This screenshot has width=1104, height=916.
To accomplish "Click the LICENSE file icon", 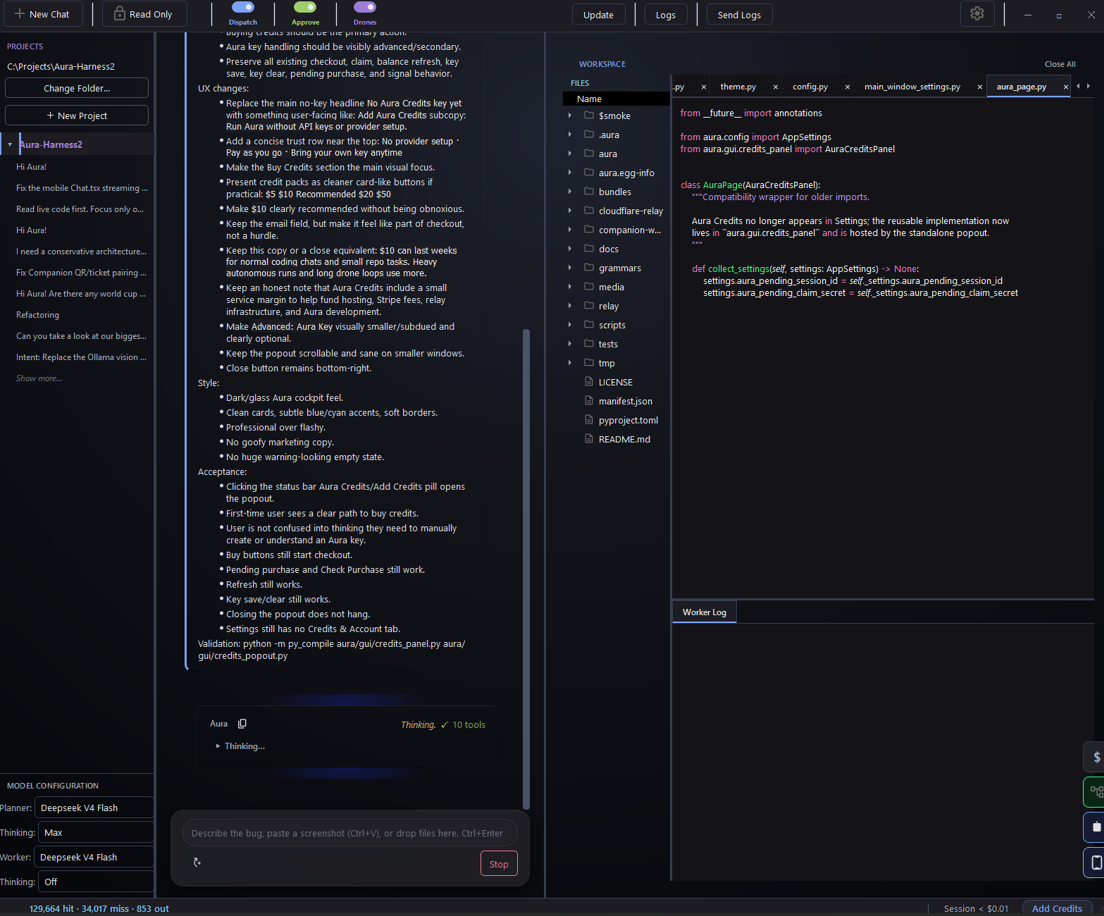I will click(589, 382).
